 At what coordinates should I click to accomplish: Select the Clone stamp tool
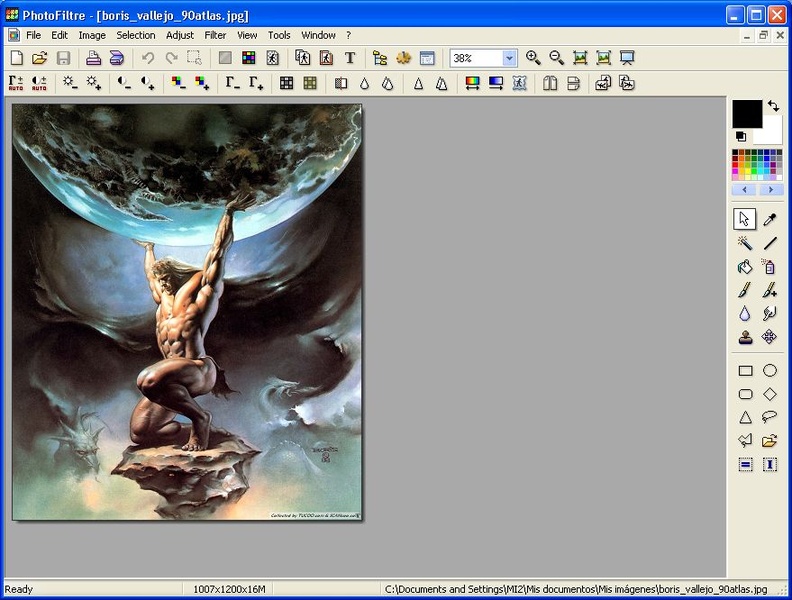745,338
